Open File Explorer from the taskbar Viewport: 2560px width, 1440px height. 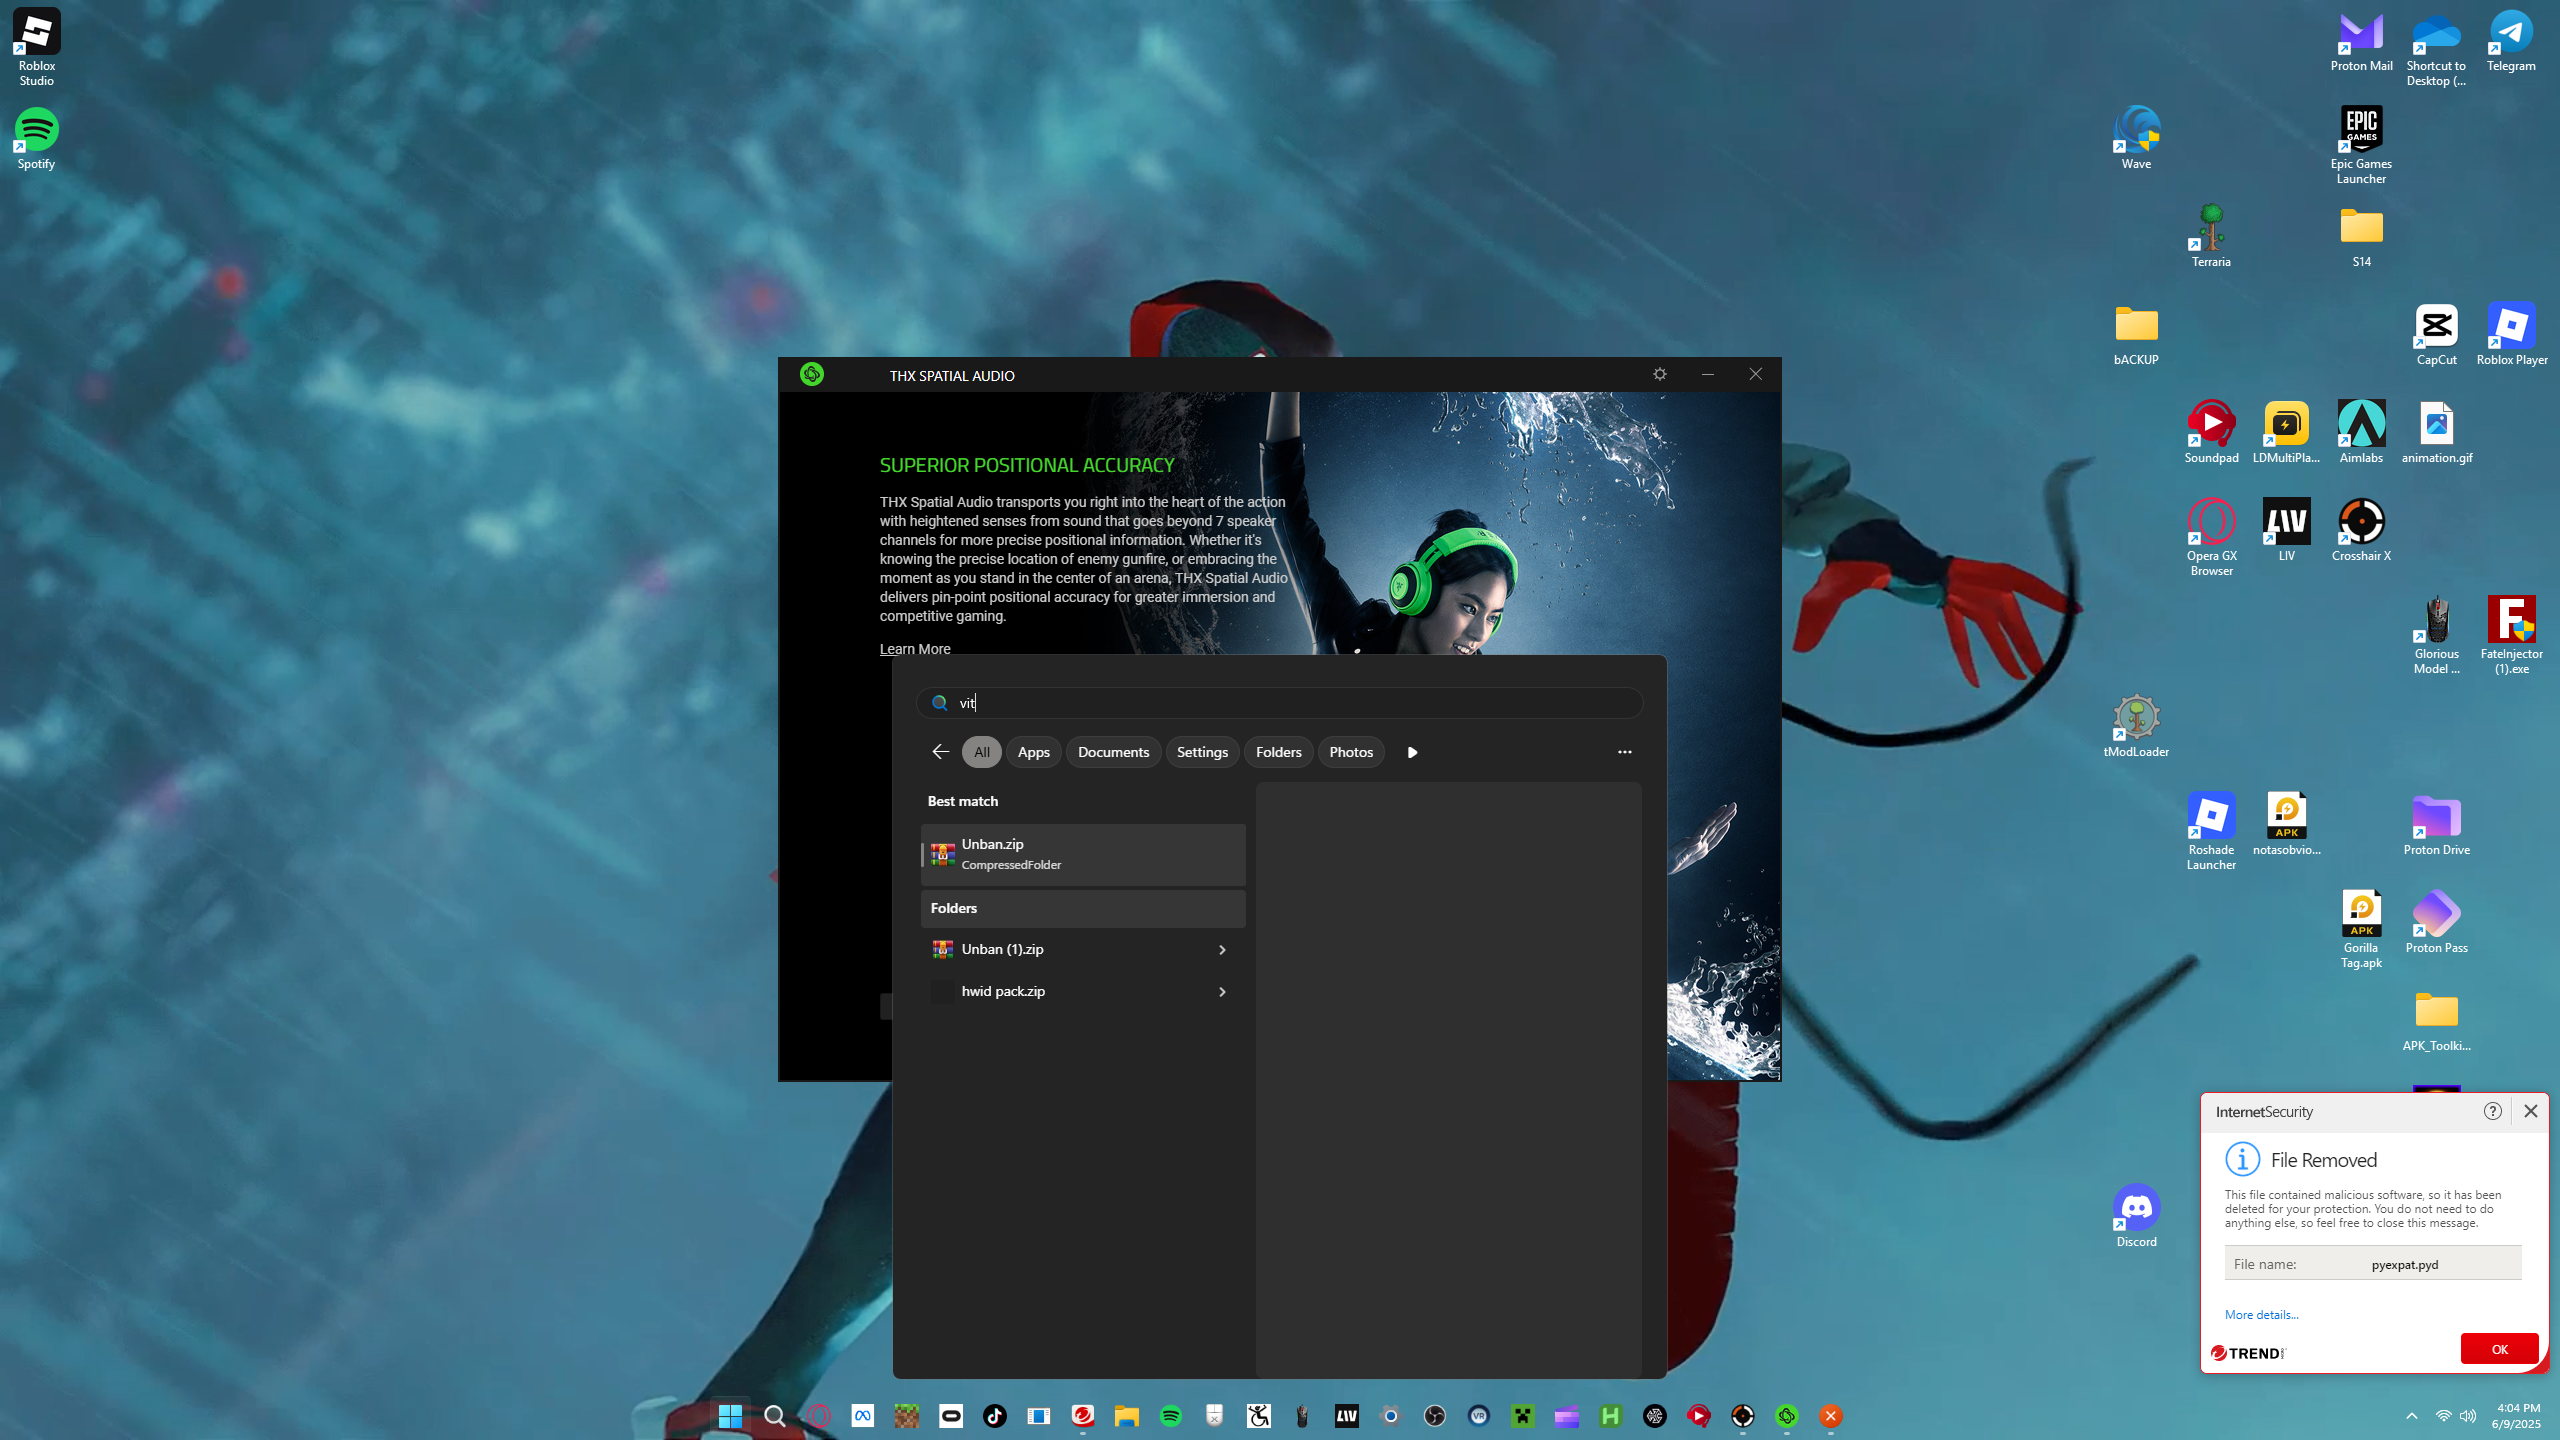pyautogui.click(x=1127, y=1416)
